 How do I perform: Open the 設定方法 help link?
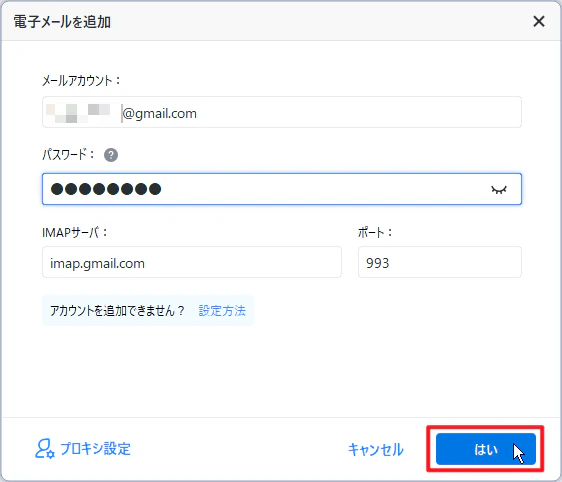point(222,311)
